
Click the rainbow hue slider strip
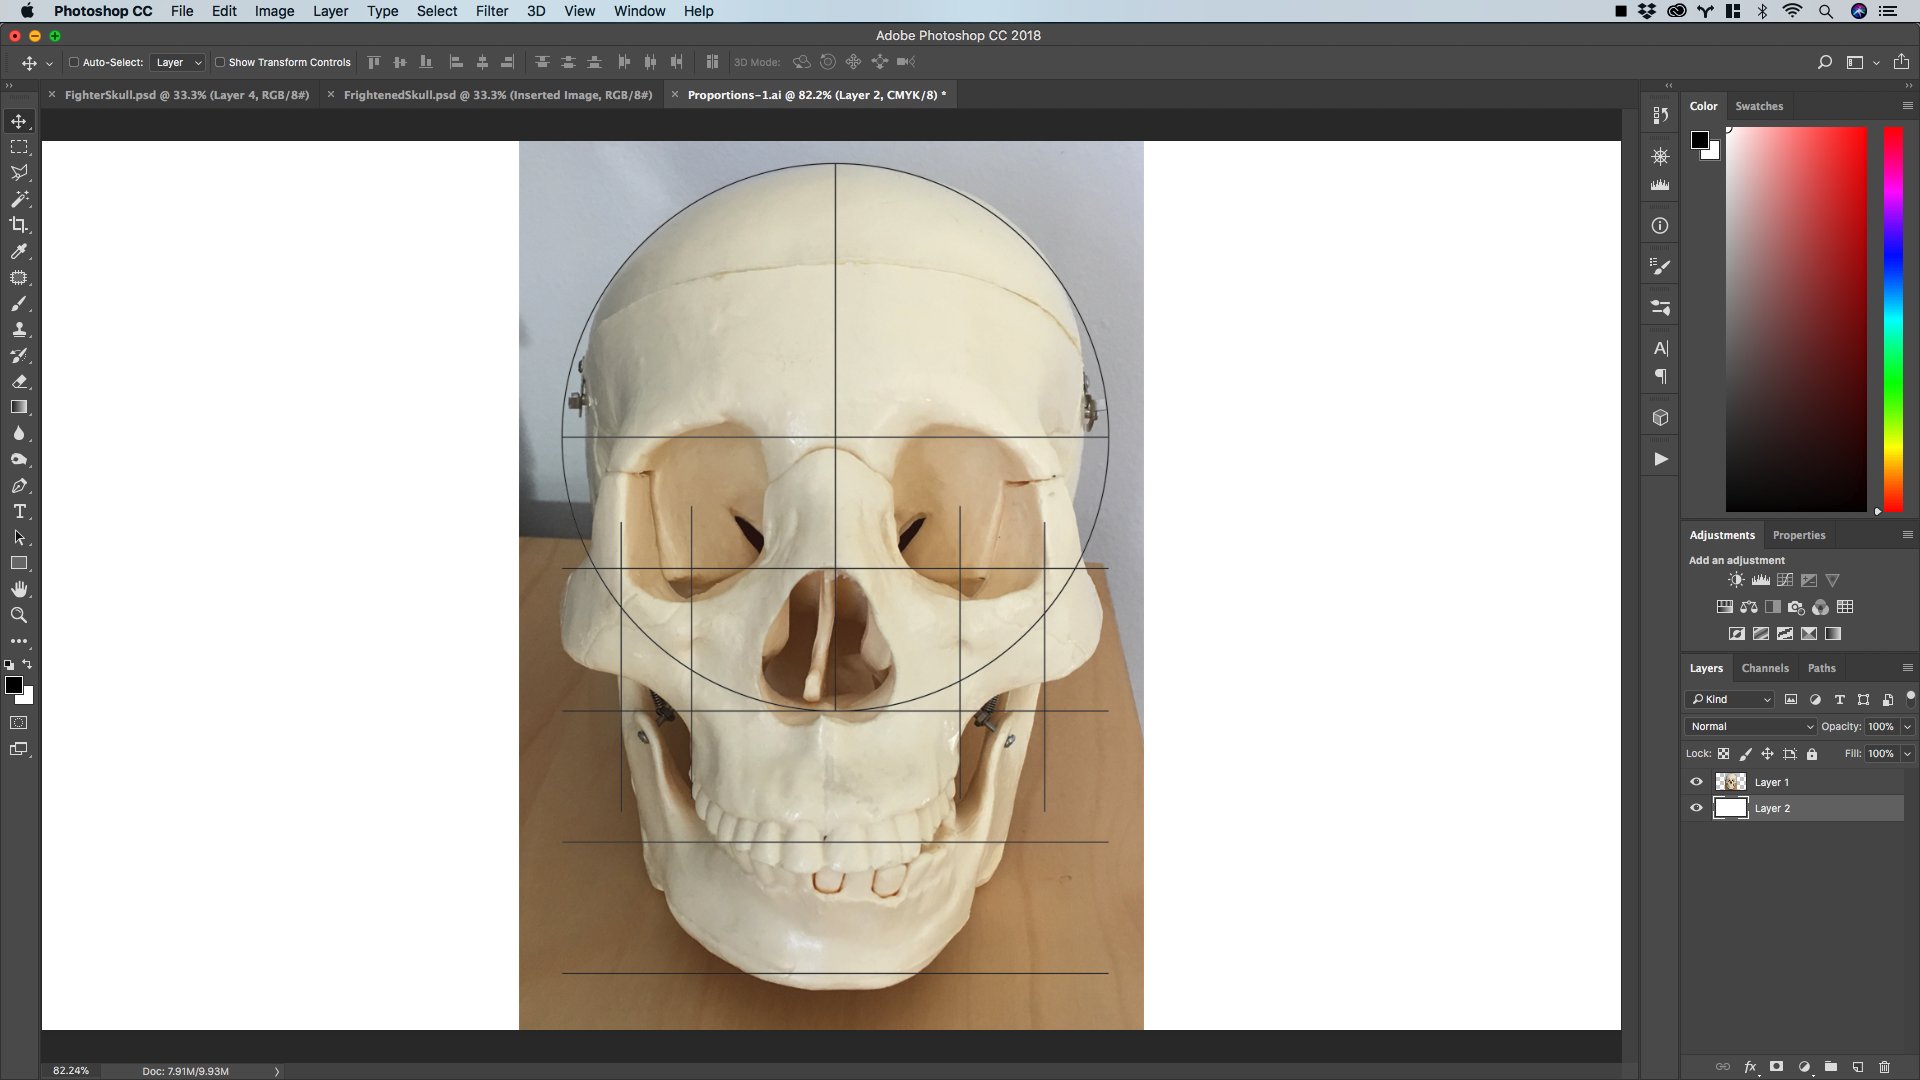[1893, 320]
